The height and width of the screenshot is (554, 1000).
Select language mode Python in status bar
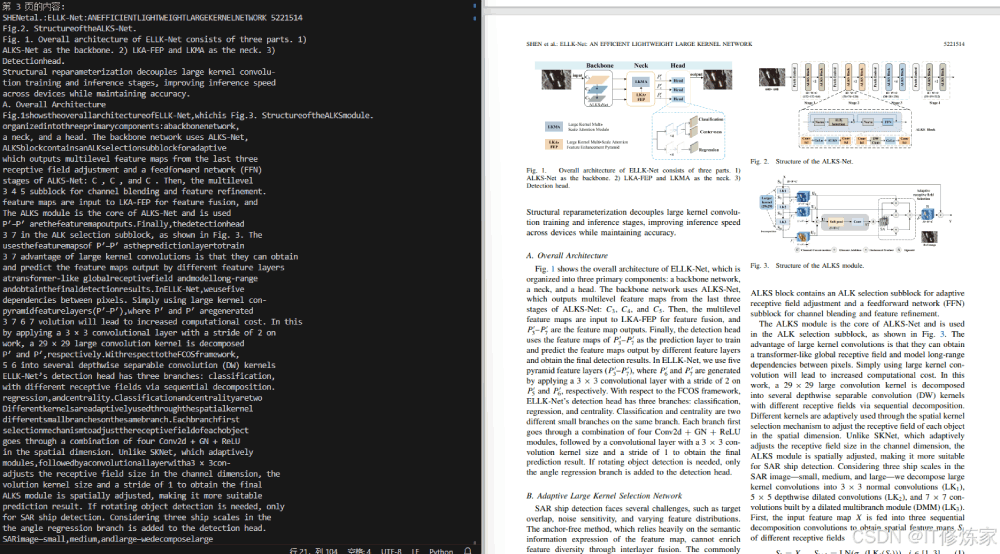point(441,551)
